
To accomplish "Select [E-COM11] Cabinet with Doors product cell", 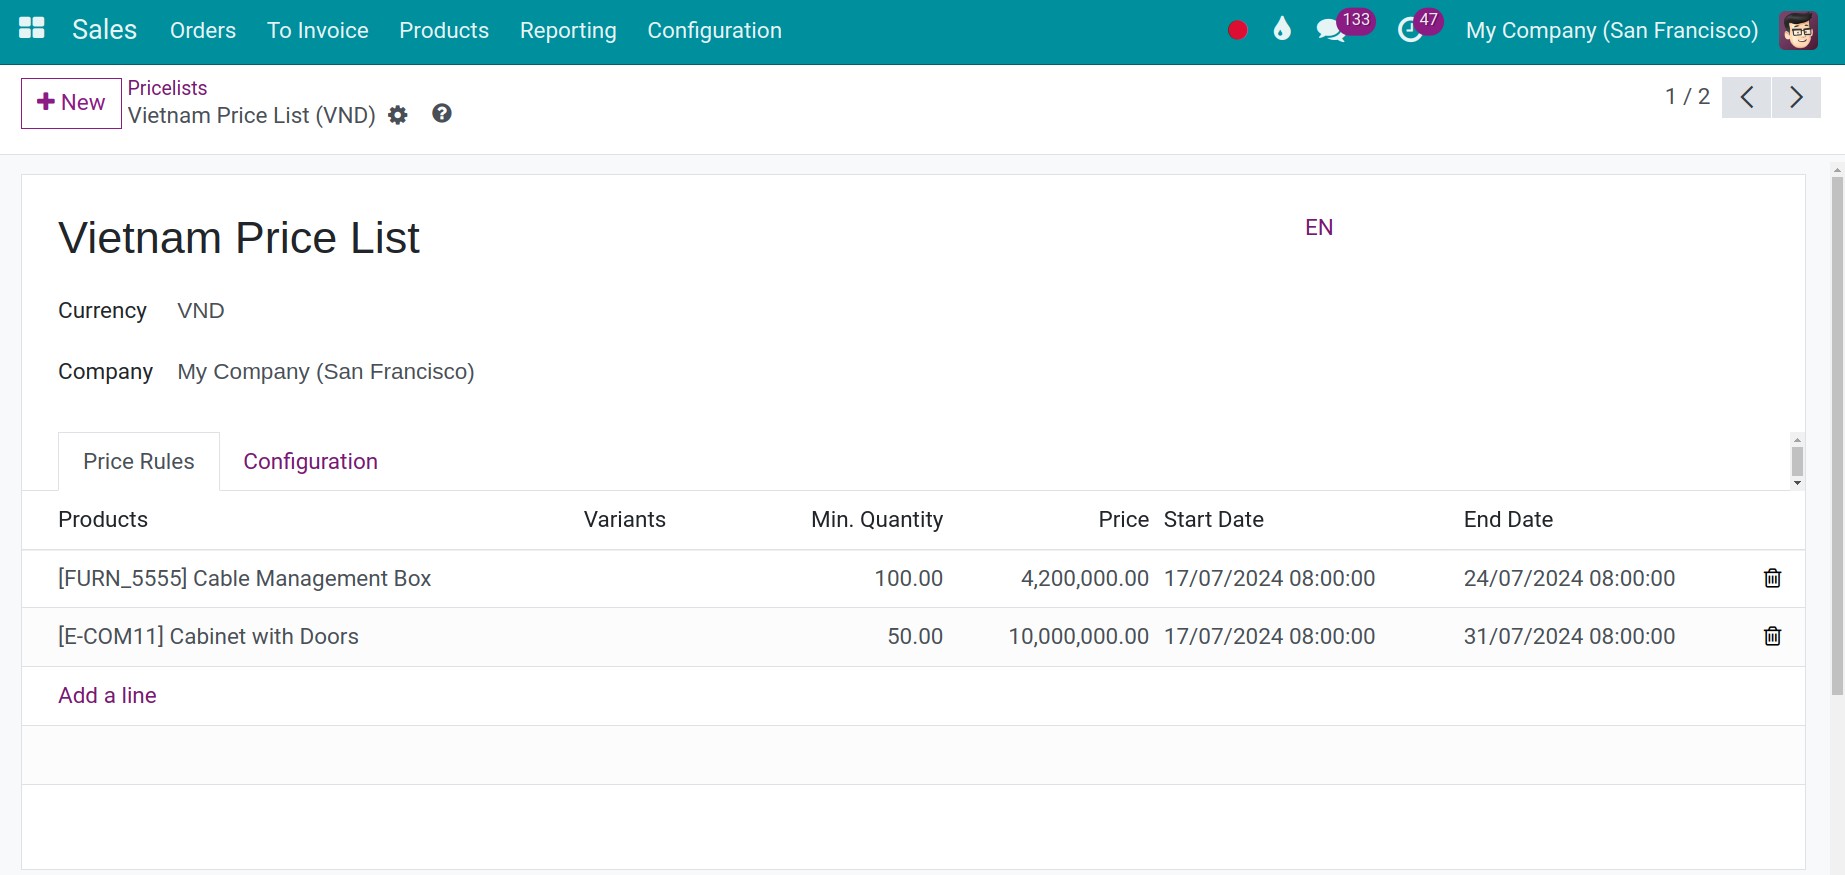I will [x=208, y=636].
